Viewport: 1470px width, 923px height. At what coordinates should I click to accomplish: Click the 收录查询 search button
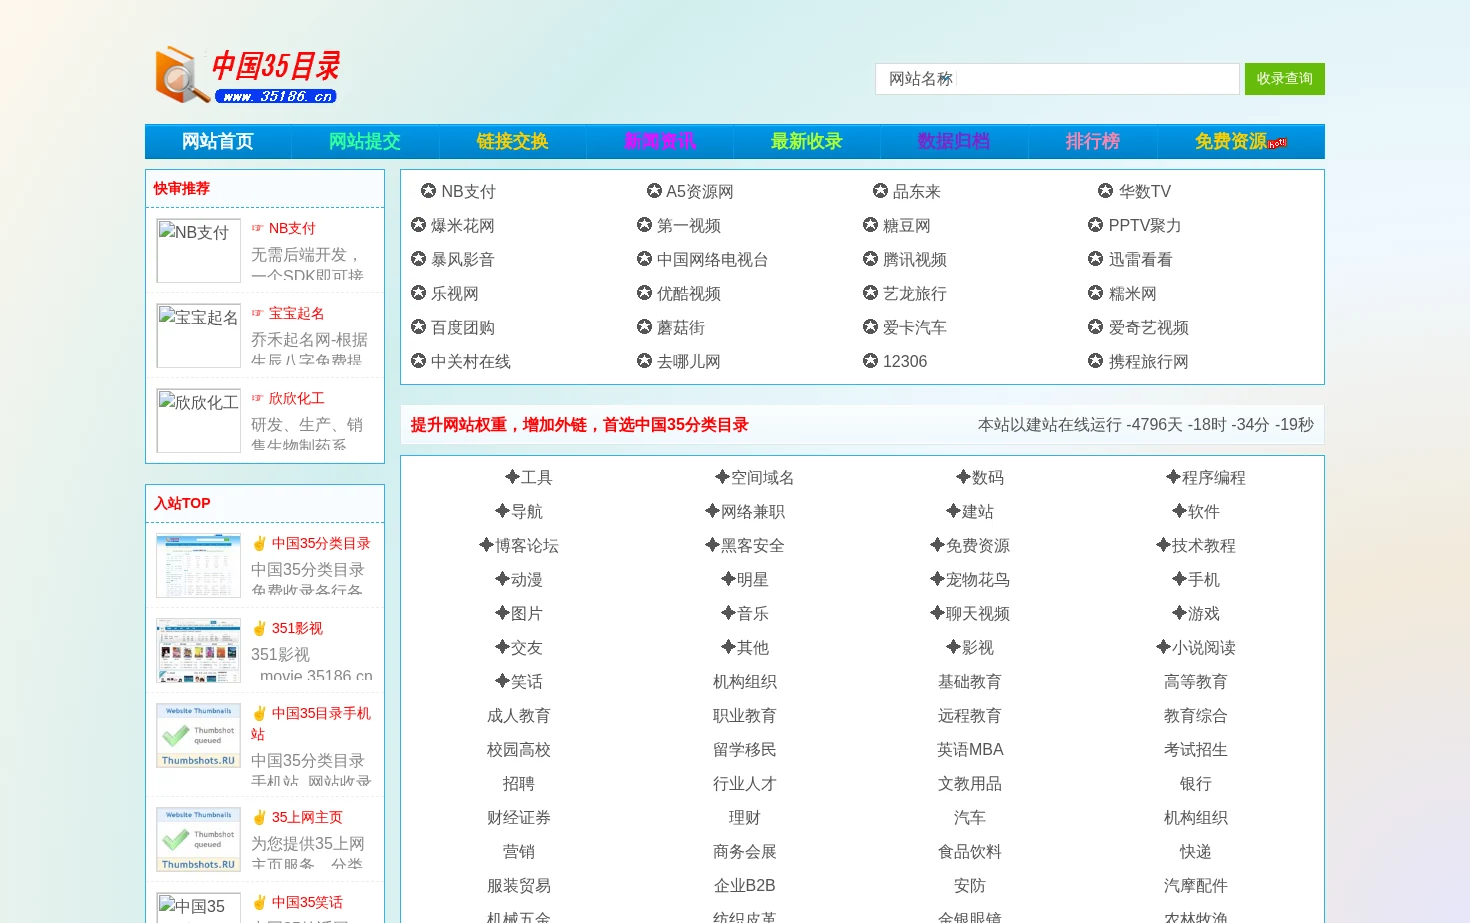(1285, 79)
